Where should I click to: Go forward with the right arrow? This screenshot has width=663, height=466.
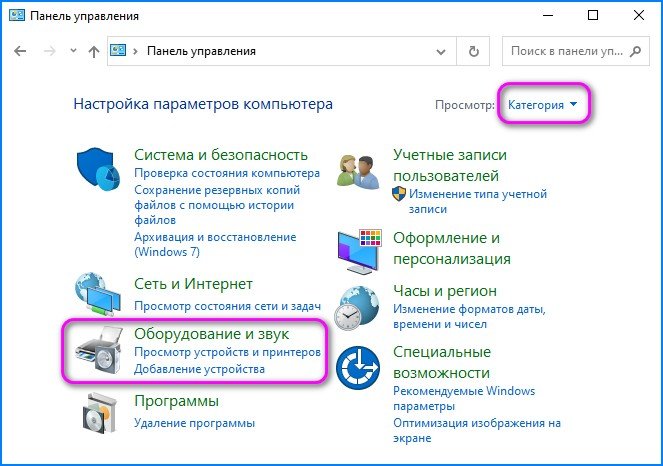49,51
